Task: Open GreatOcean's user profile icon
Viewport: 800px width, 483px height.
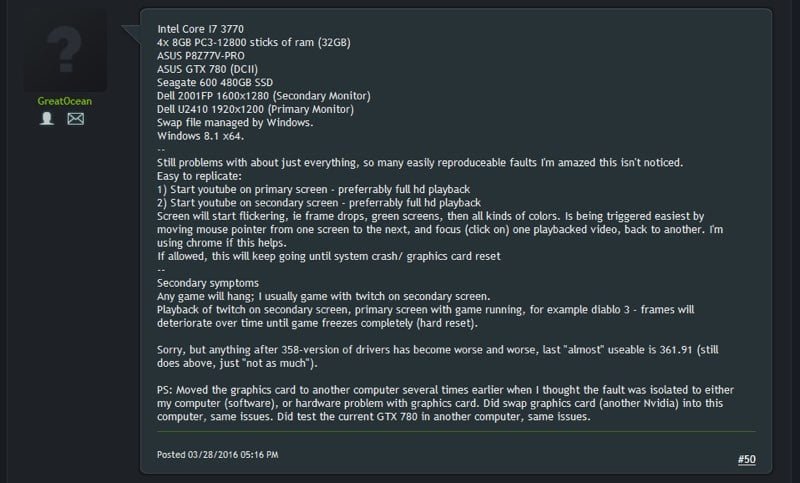Action: click(47, 119)
